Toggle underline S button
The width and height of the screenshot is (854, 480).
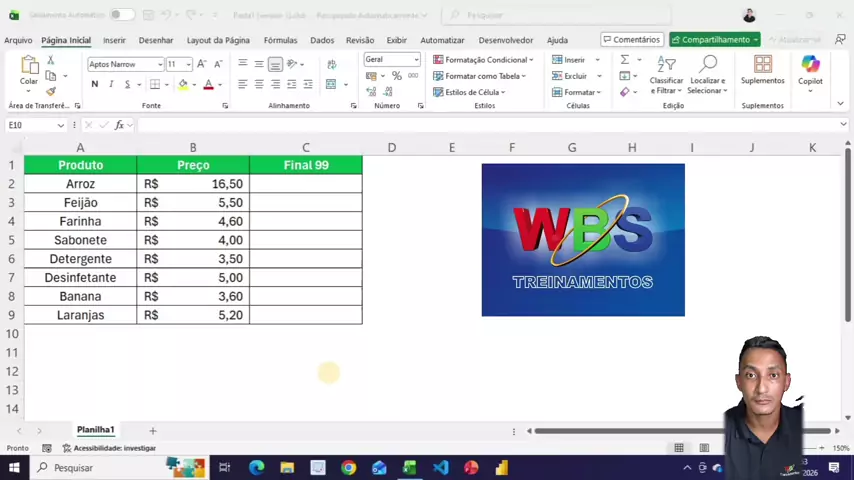127,84
